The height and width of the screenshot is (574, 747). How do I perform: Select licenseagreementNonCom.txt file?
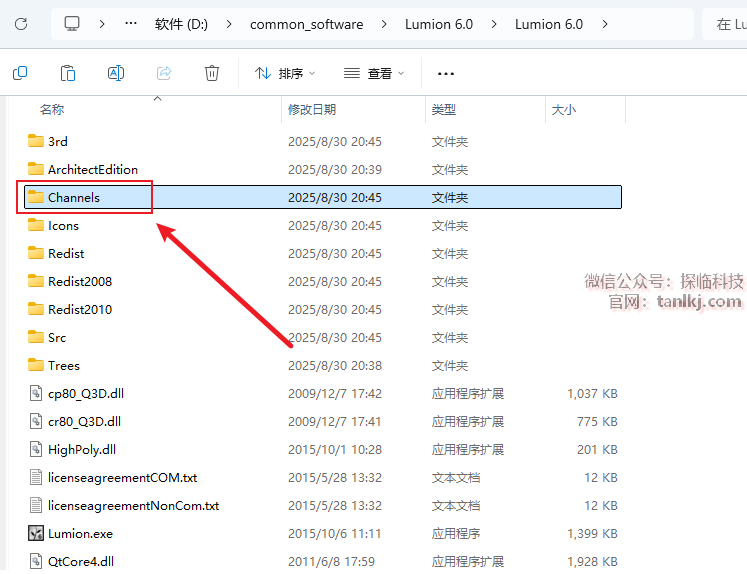coord(323,505)
